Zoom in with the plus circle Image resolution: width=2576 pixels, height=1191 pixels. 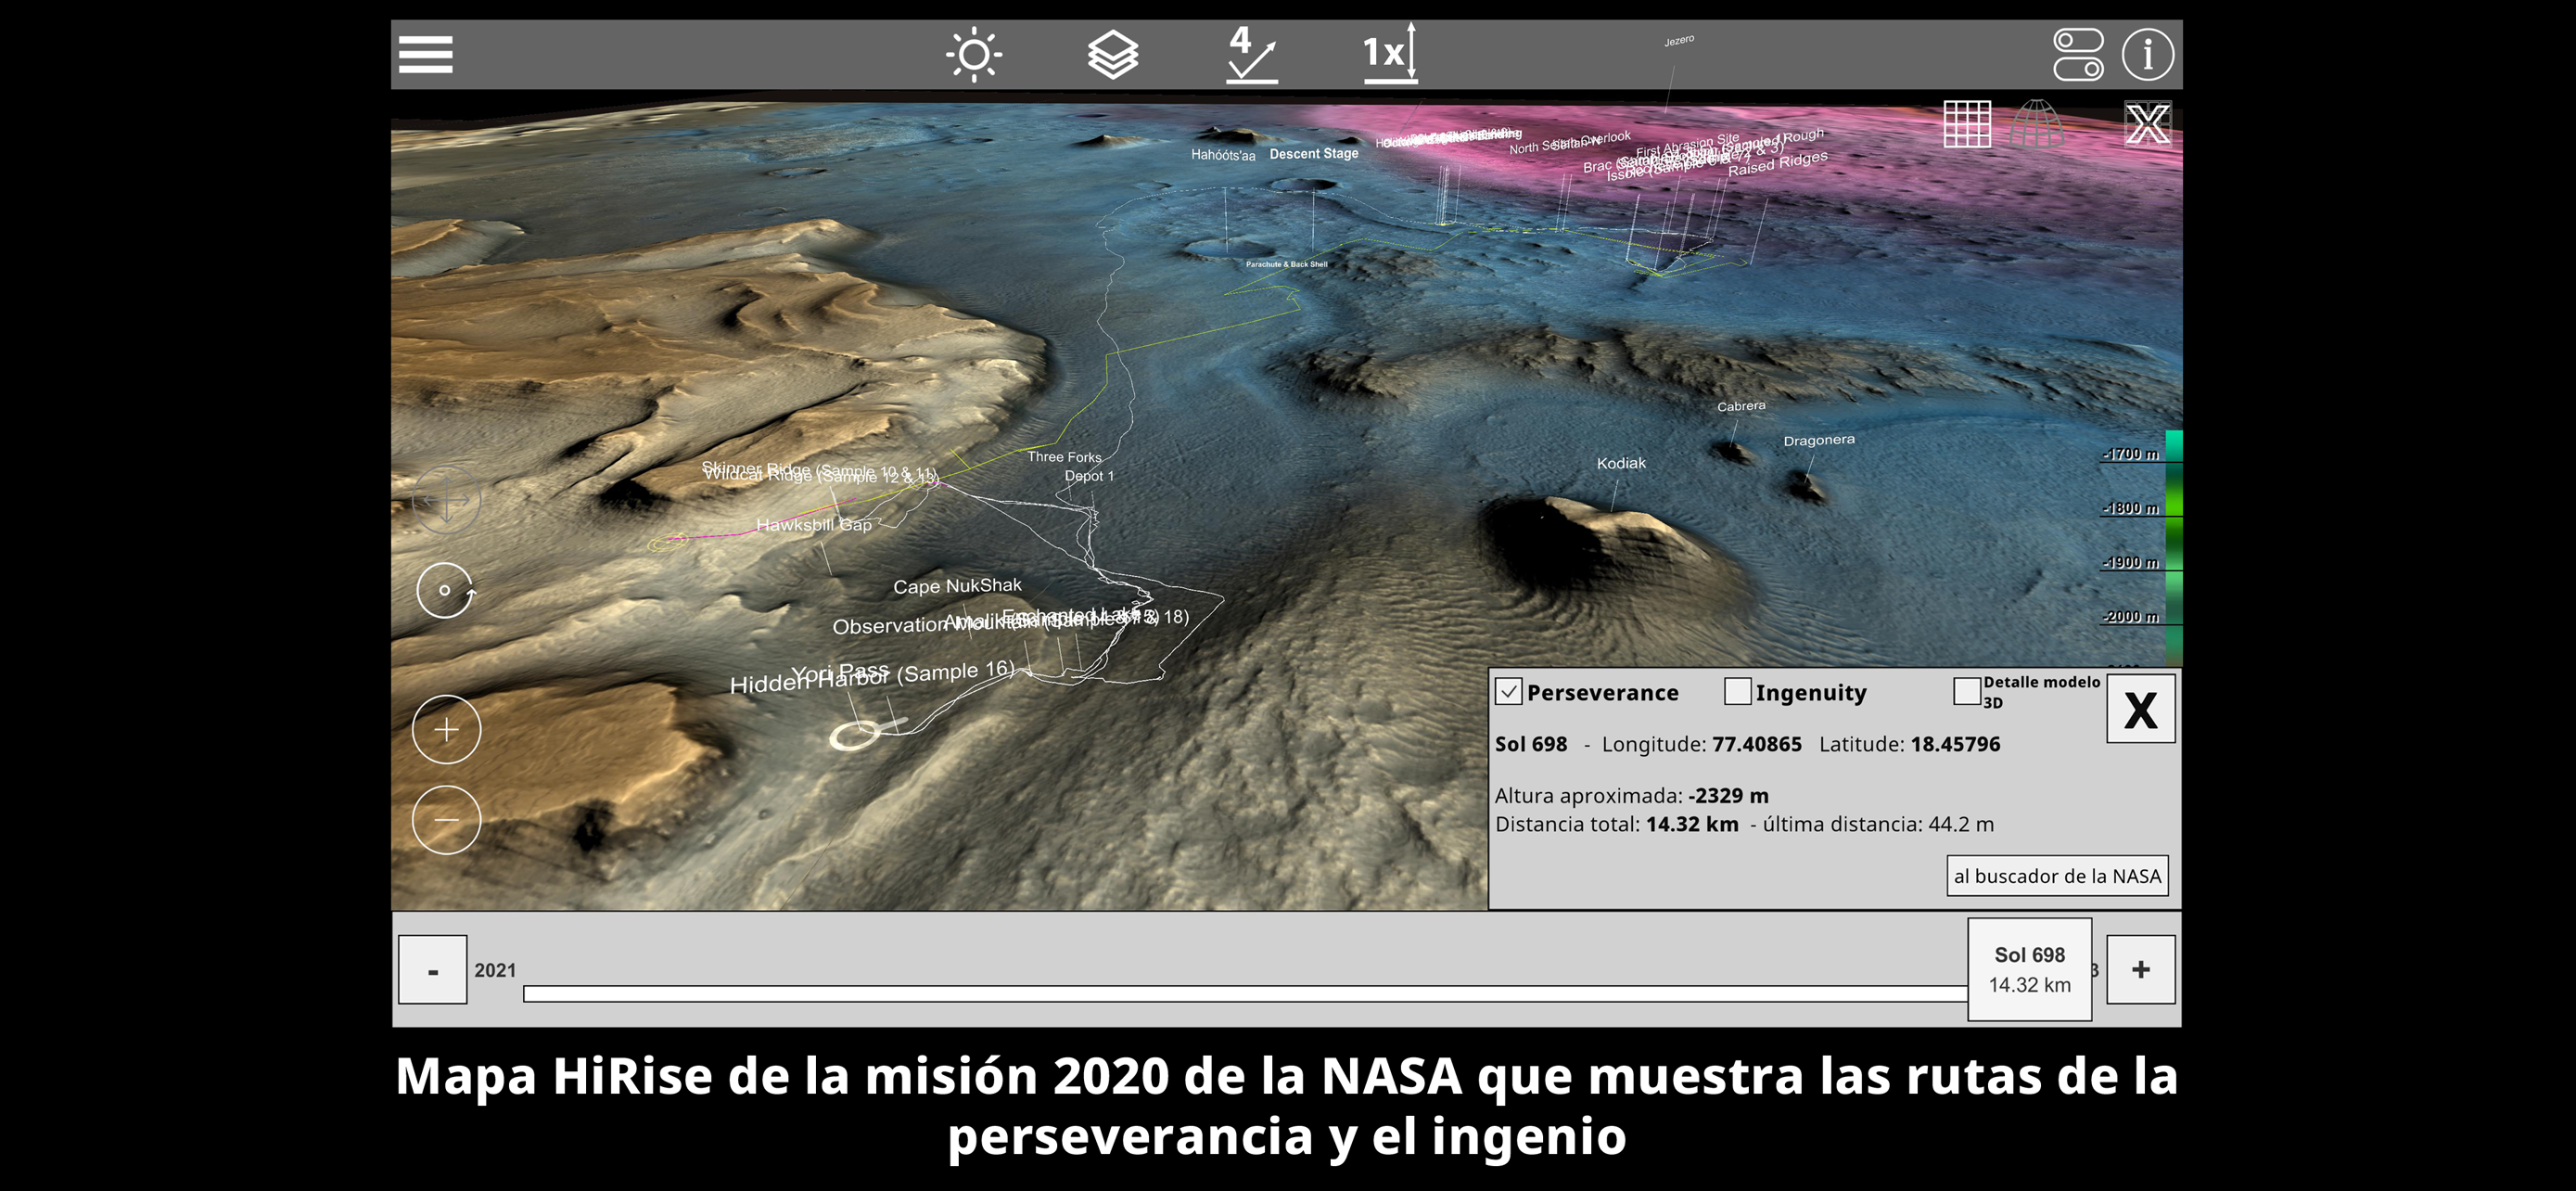(x=446, y=730)
